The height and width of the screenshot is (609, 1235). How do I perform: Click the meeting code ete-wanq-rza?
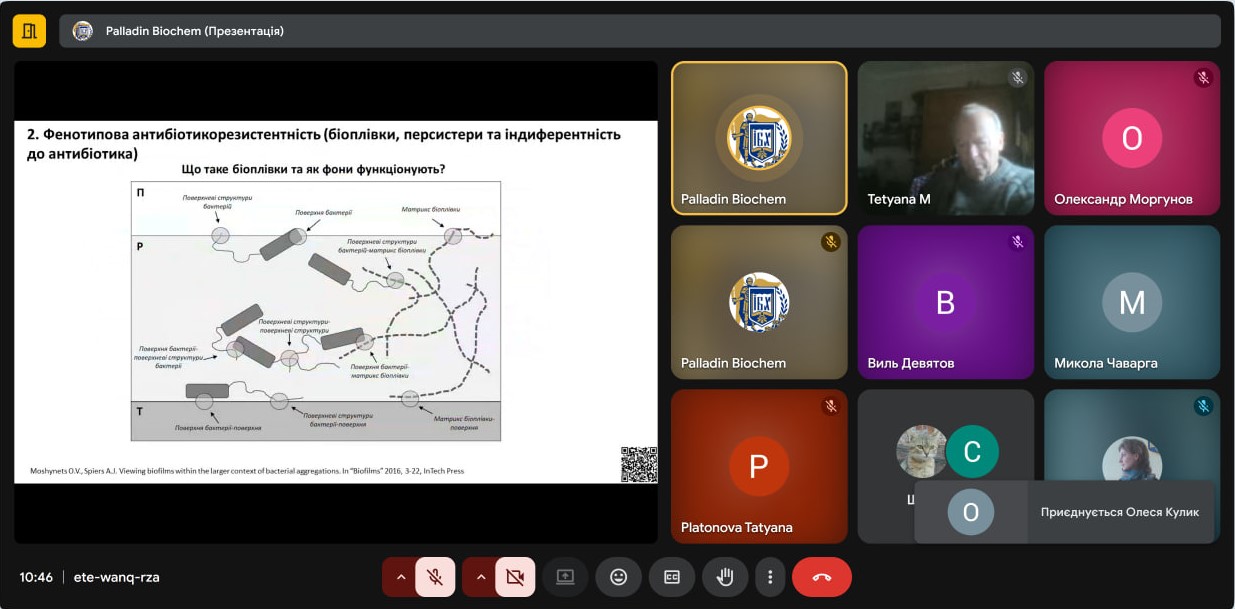tap(117, 577)
